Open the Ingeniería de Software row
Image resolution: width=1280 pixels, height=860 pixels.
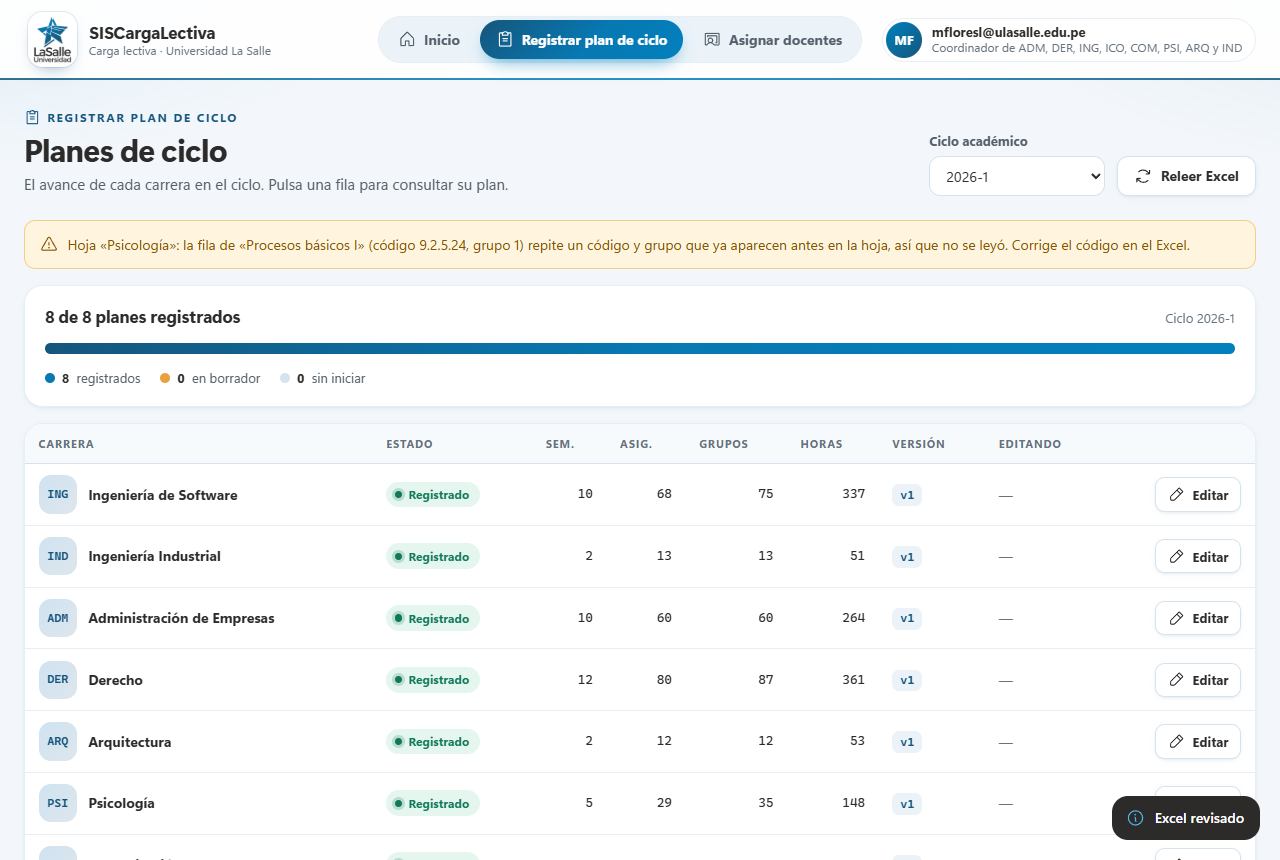[x=640, y=494]
